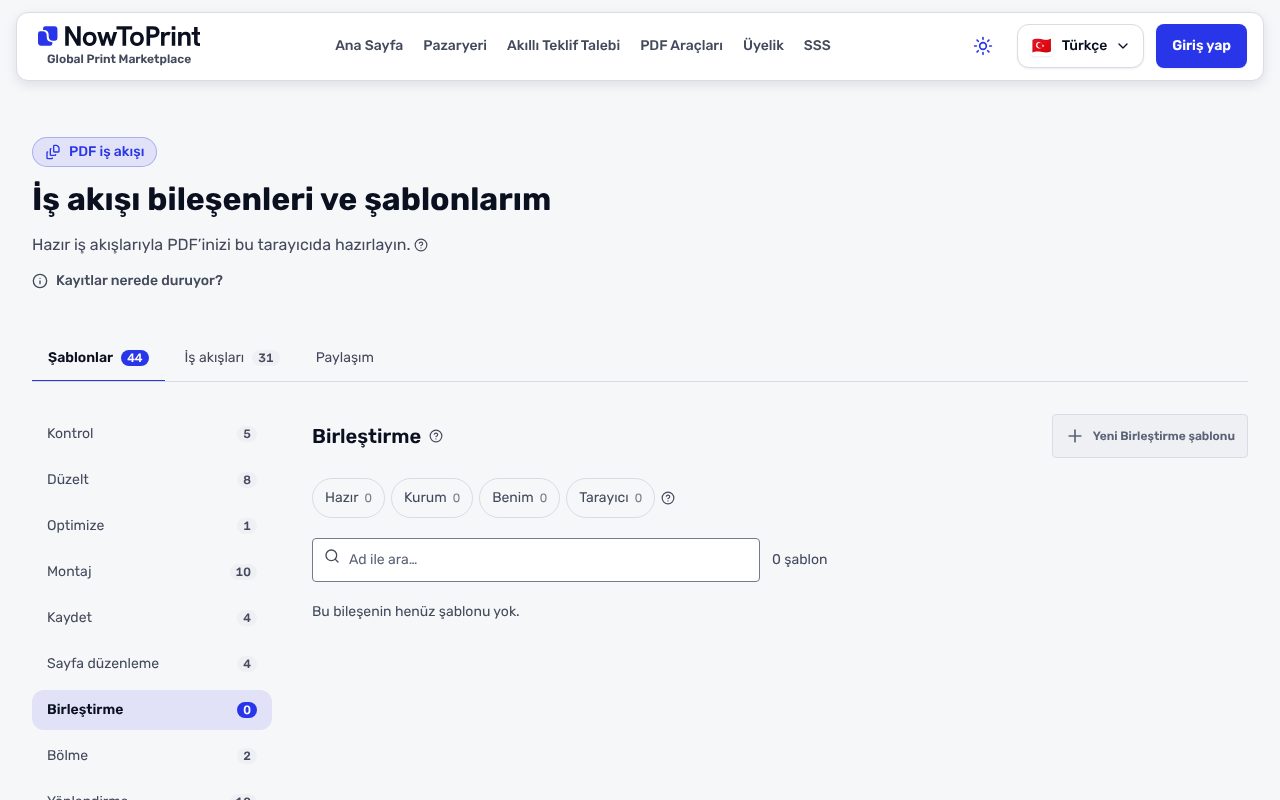
Task: Toggle the Tarayıcı filter chip
Action: point(610,498)
